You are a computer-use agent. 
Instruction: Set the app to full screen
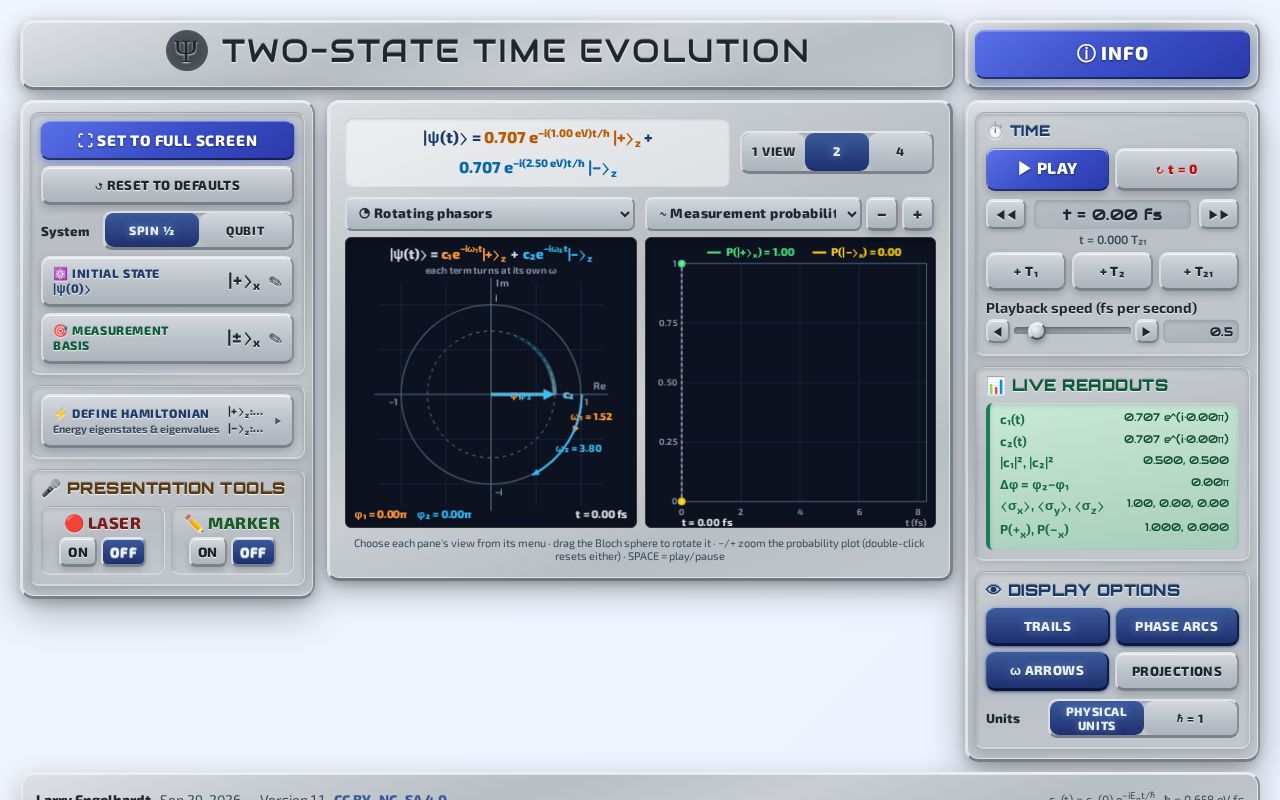(x=167, y=140)
